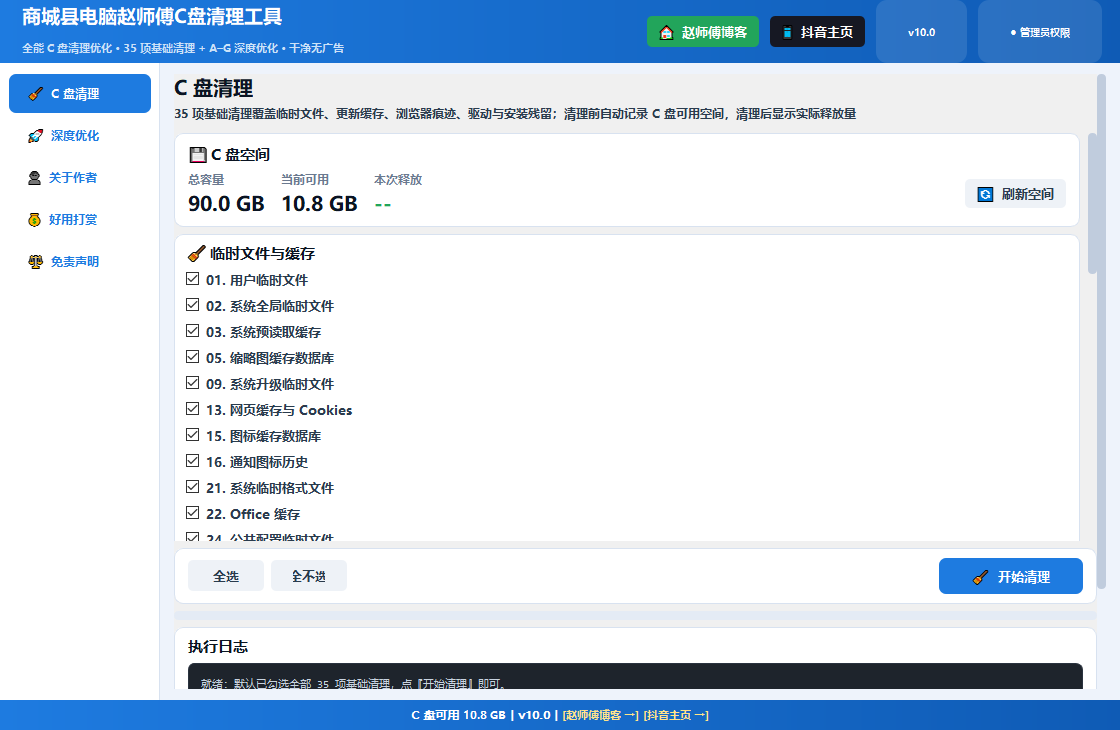
Task: Click the 抖音主页 link in footer
Action: 676,715
